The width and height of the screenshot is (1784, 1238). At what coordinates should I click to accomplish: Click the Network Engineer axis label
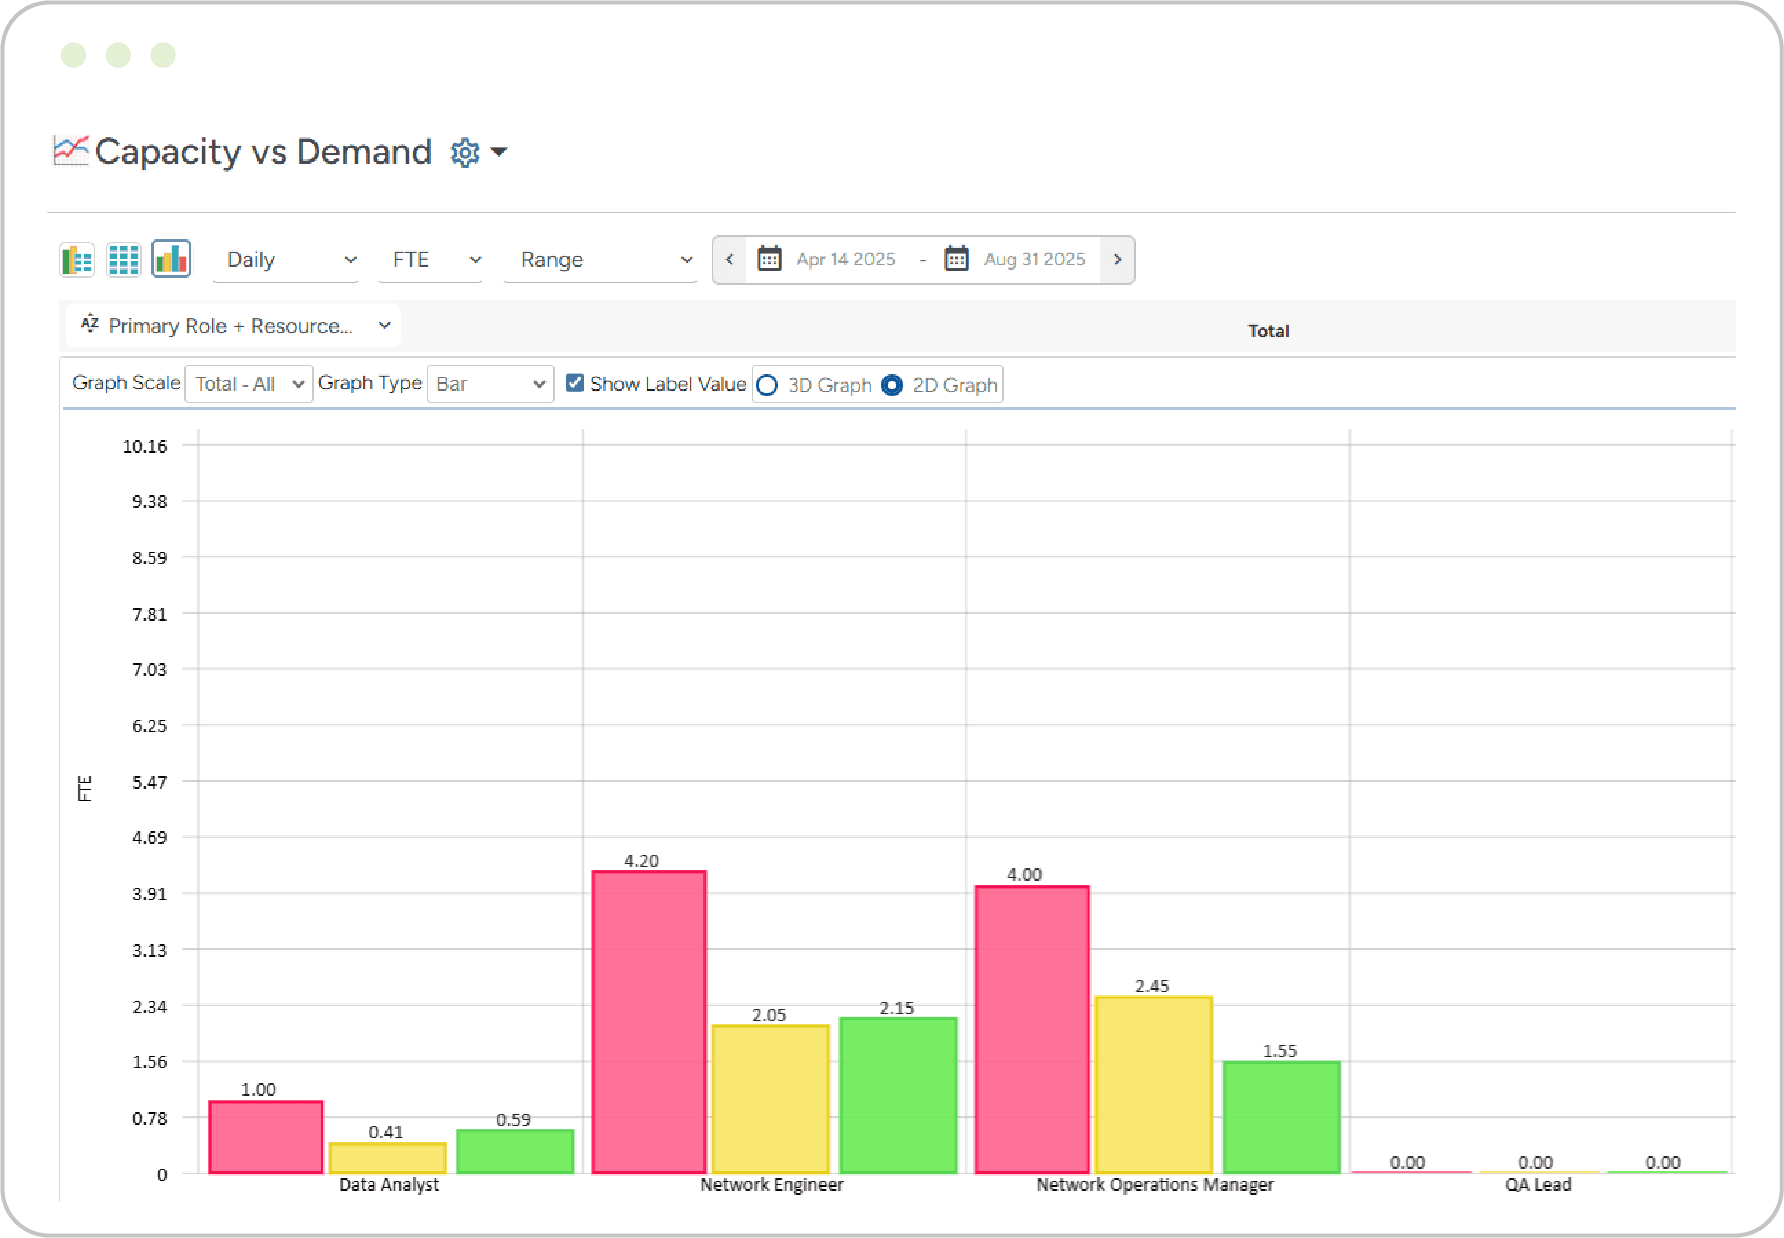click(x=772, y=1185)
